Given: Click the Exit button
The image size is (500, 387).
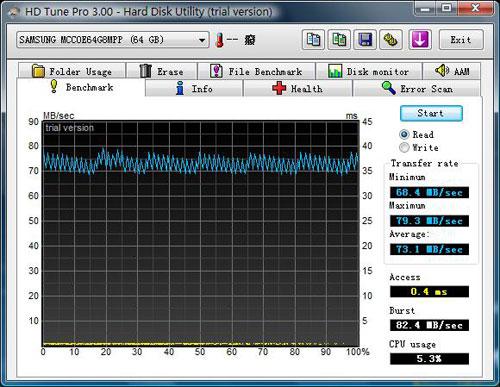Looking at the screenshot, I should [461, 40].
